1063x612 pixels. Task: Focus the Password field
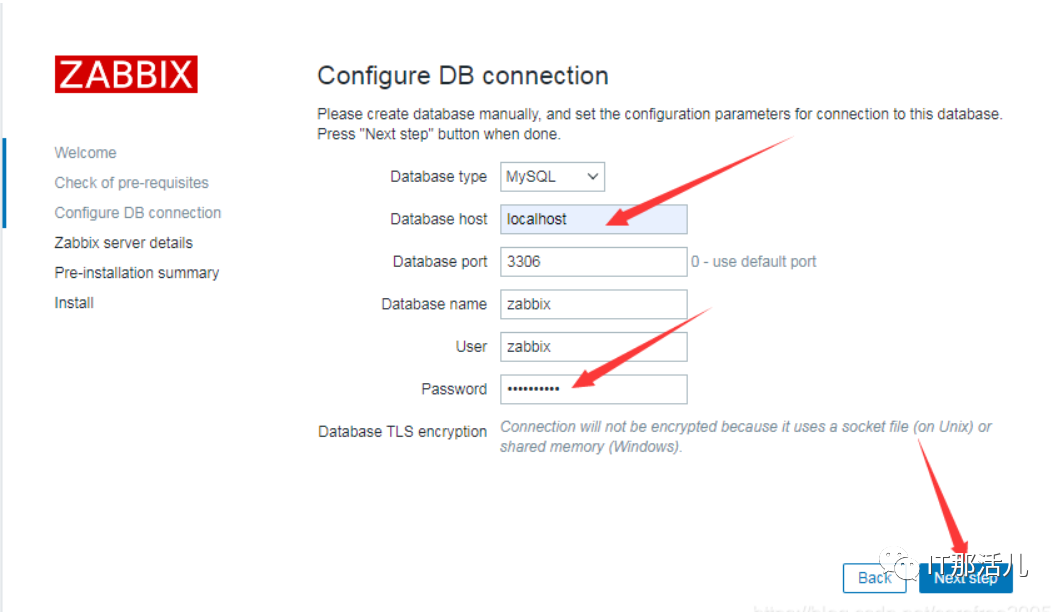click(593, 389)
